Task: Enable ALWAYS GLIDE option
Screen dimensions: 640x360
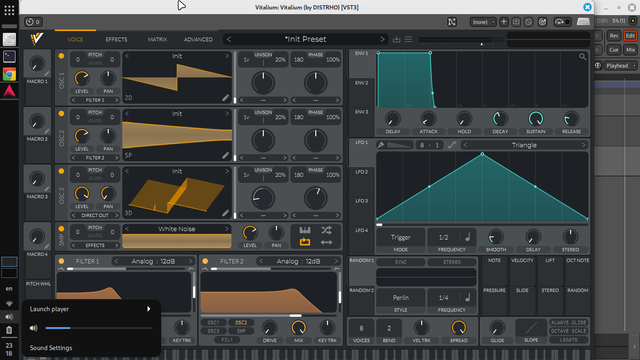Action: point(568,322)
